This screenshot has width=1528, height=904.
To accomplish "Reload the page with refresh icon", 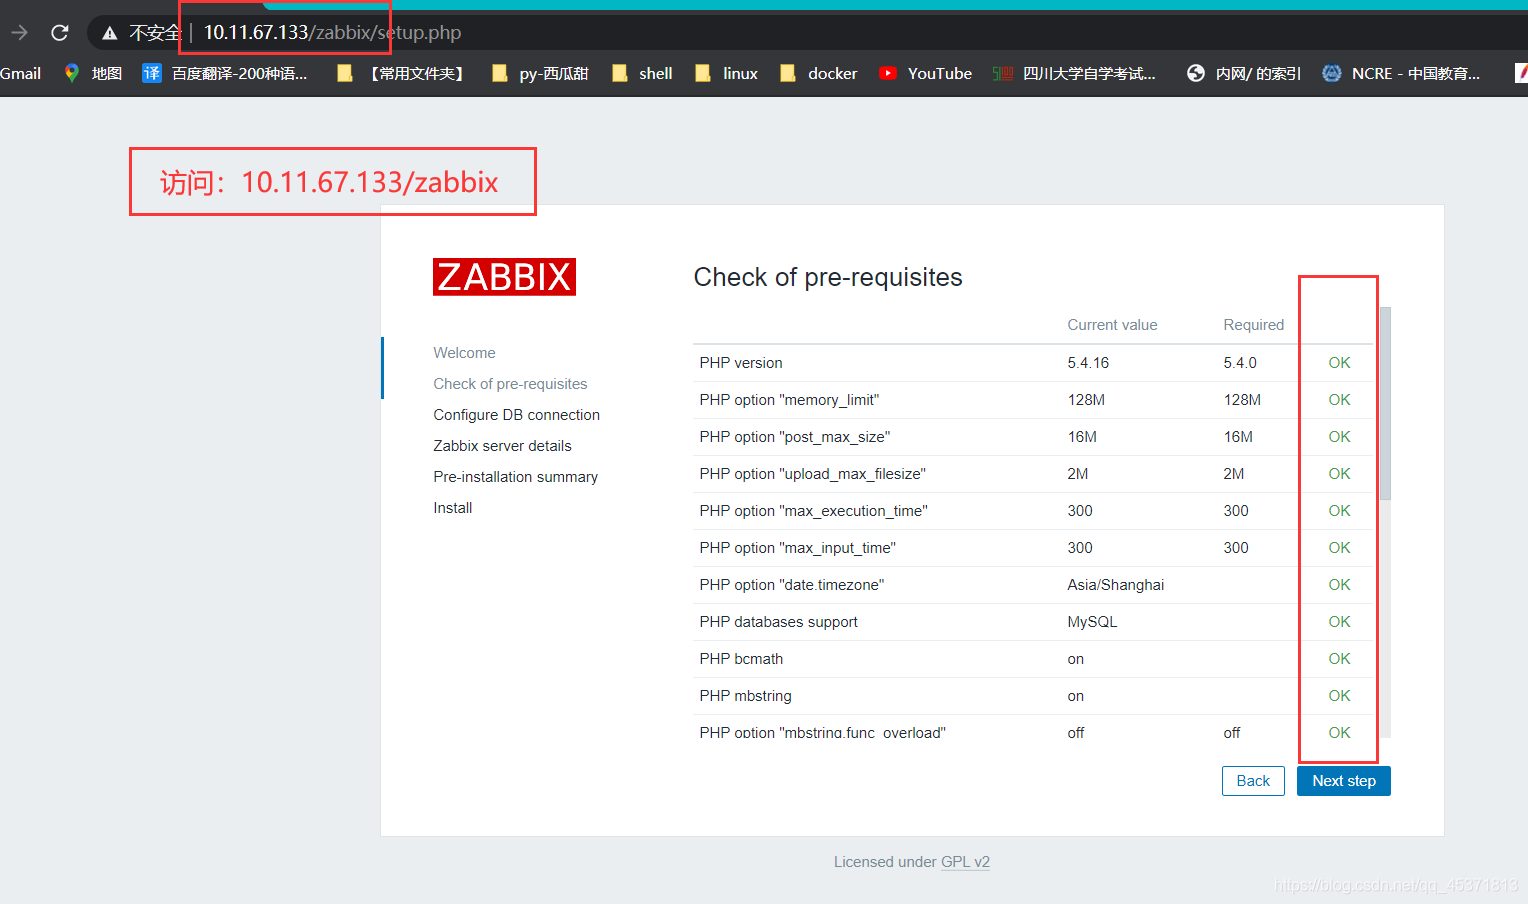I will point(60,33).
